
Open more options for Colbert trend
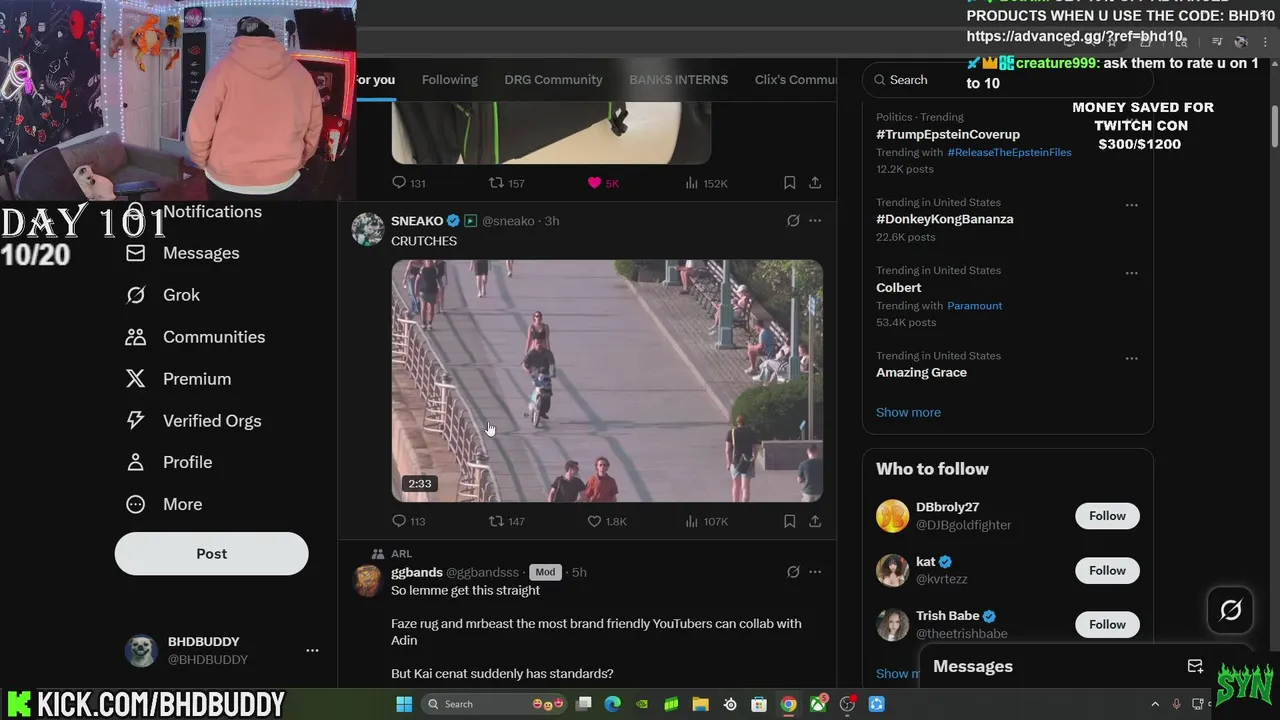click(1131, 273)
